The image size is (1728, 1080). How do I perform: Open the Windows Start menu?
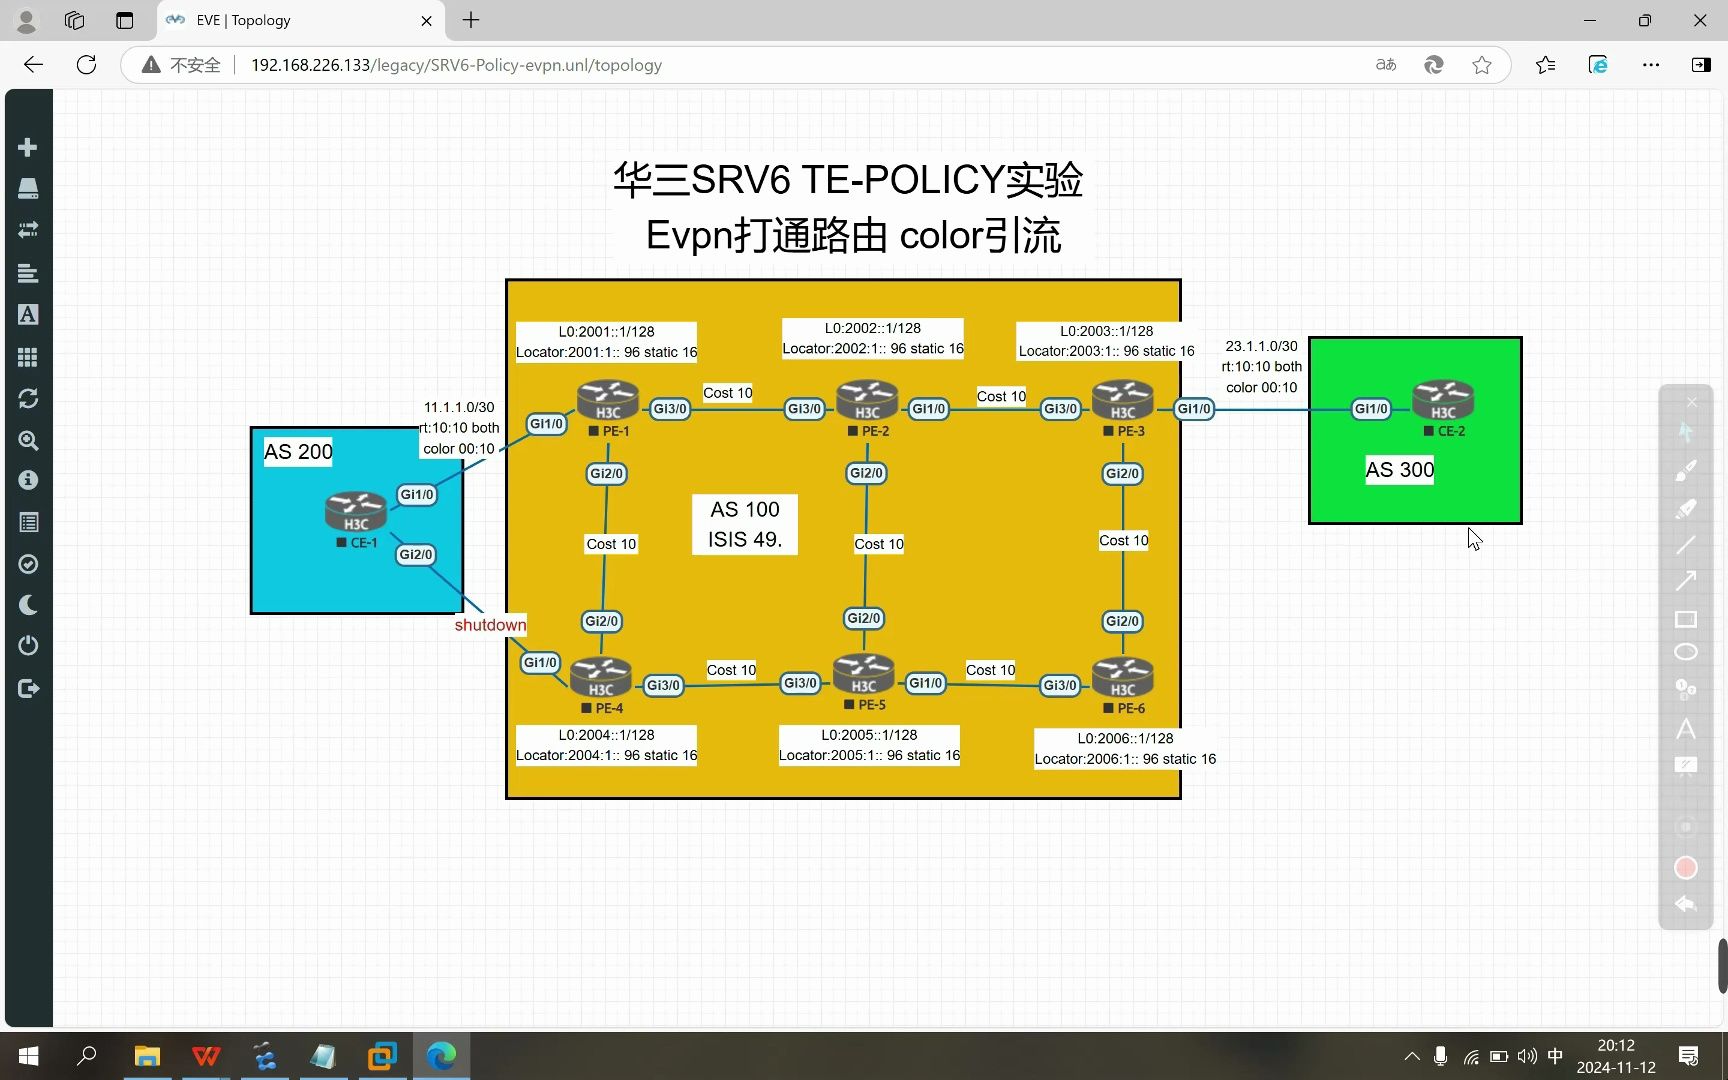(27, 1056)
